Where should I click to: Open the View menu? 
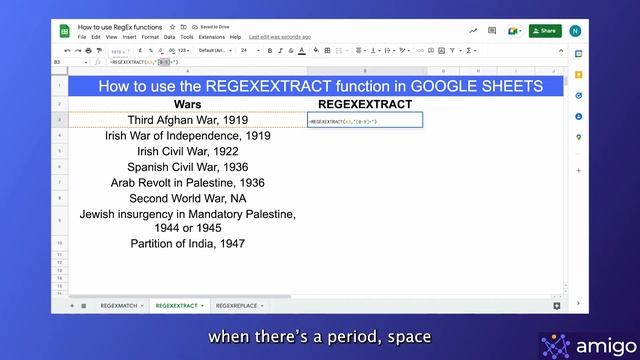[x=111, y=37]
